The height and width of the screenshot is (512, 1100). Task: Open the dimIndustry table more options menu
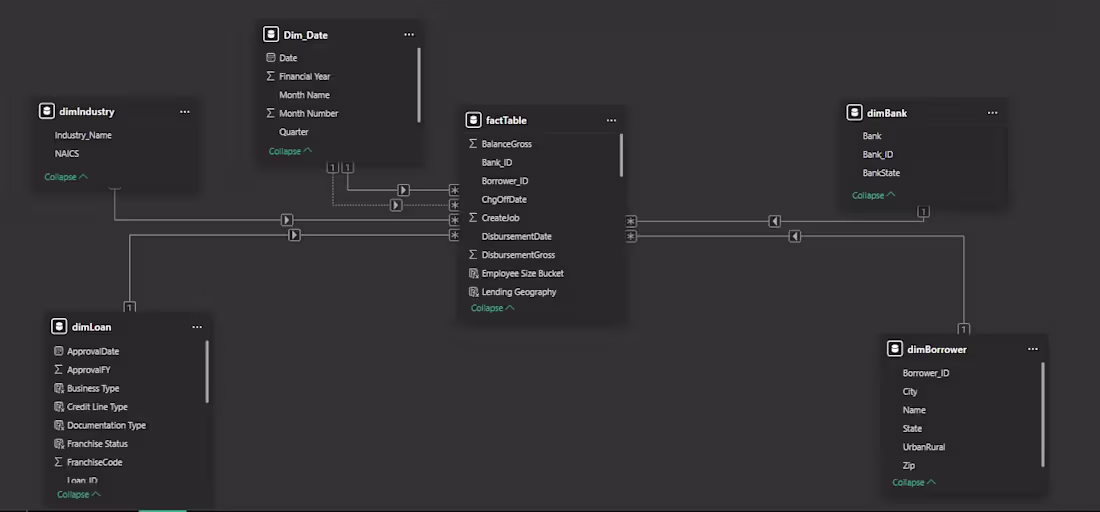[x=185, y=112]
